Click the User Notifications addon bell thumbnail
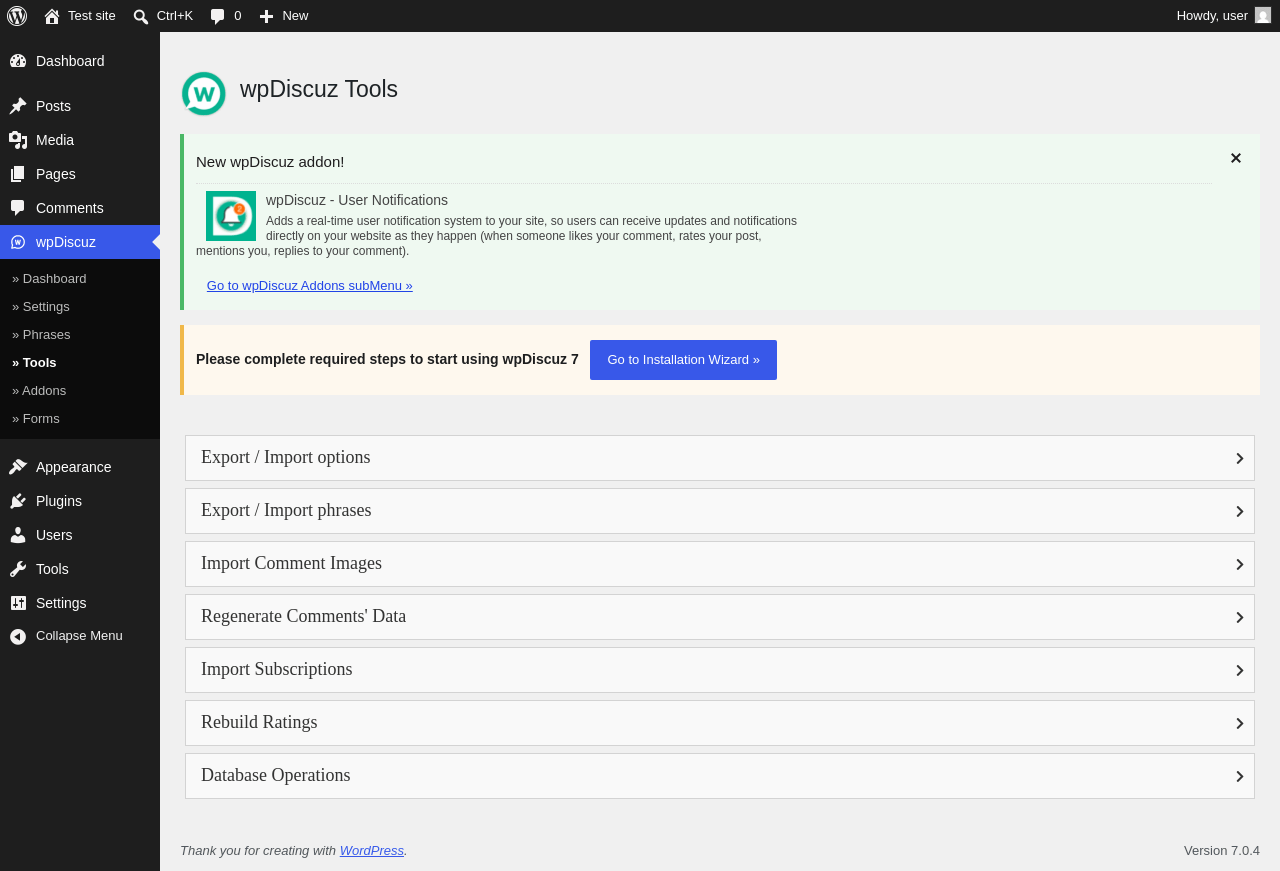1280x871 pixels. pos(231,216)
